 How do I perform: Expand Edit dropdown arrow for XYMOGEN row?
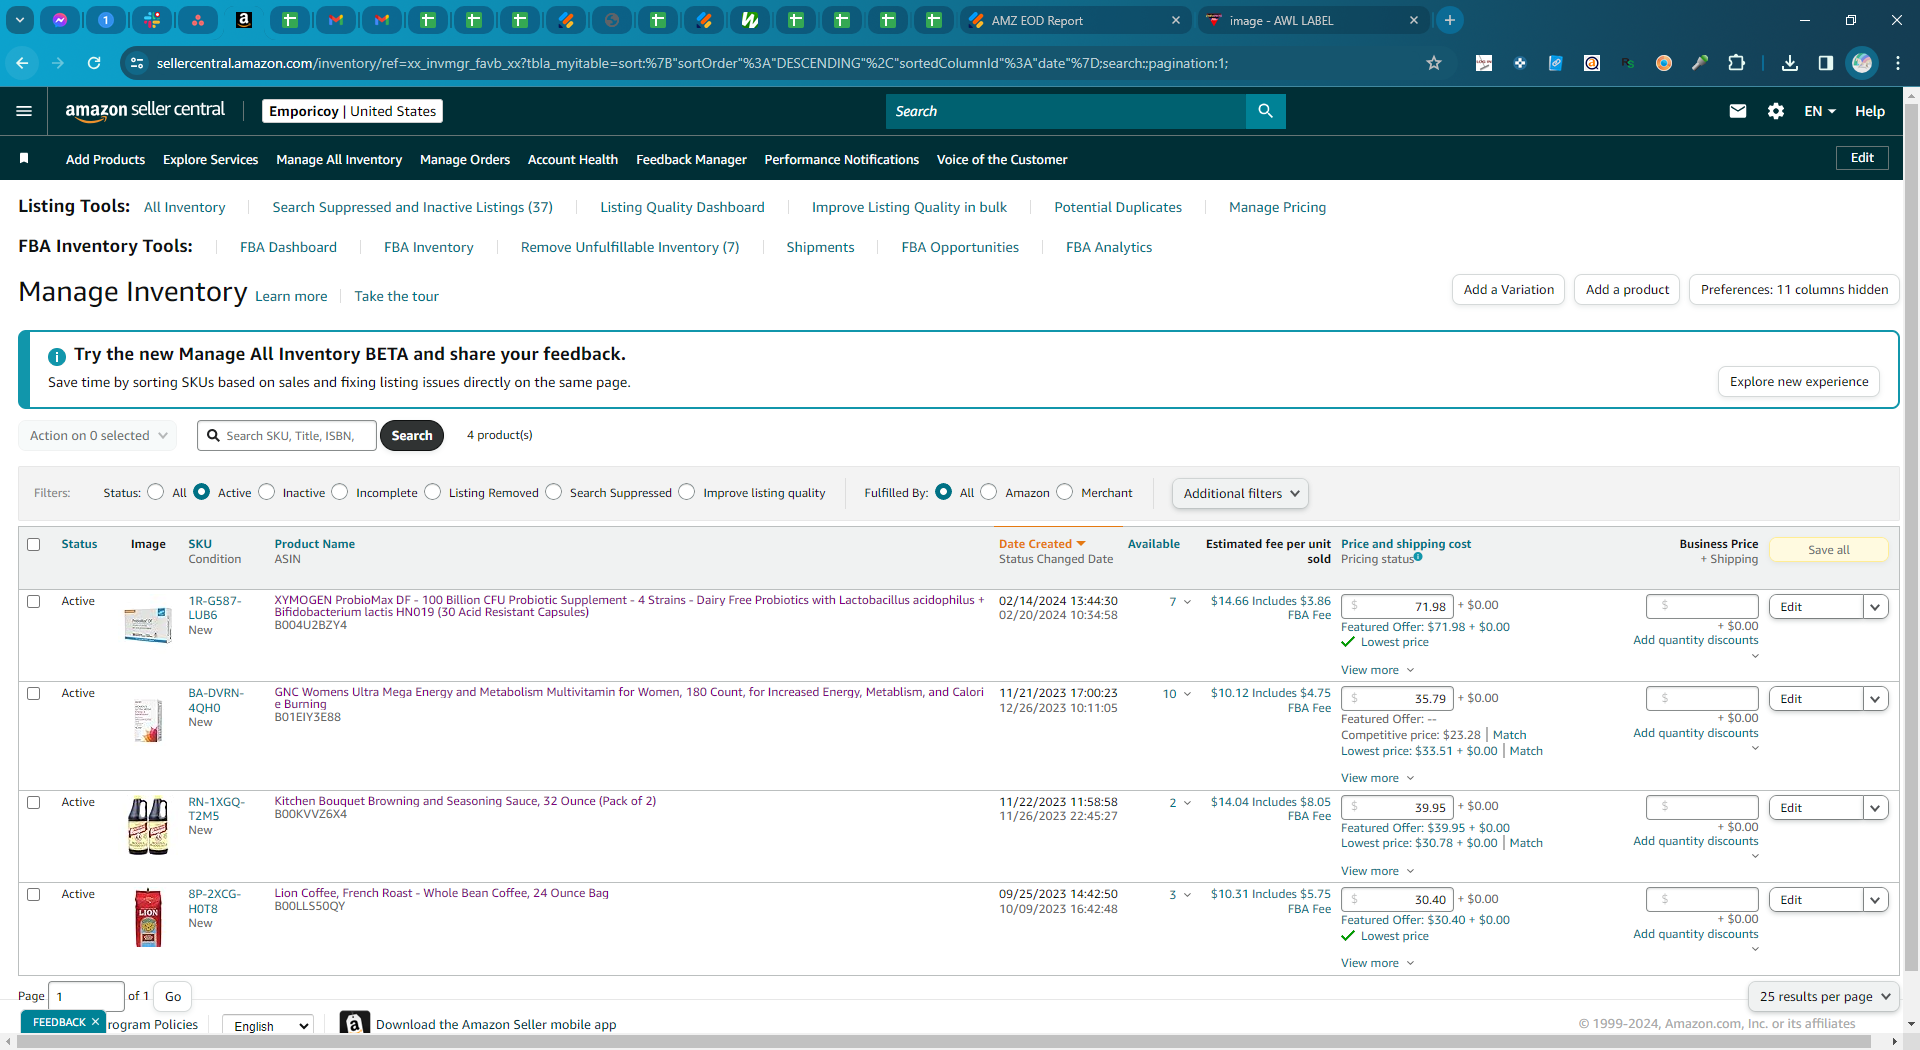point(1876,607)
